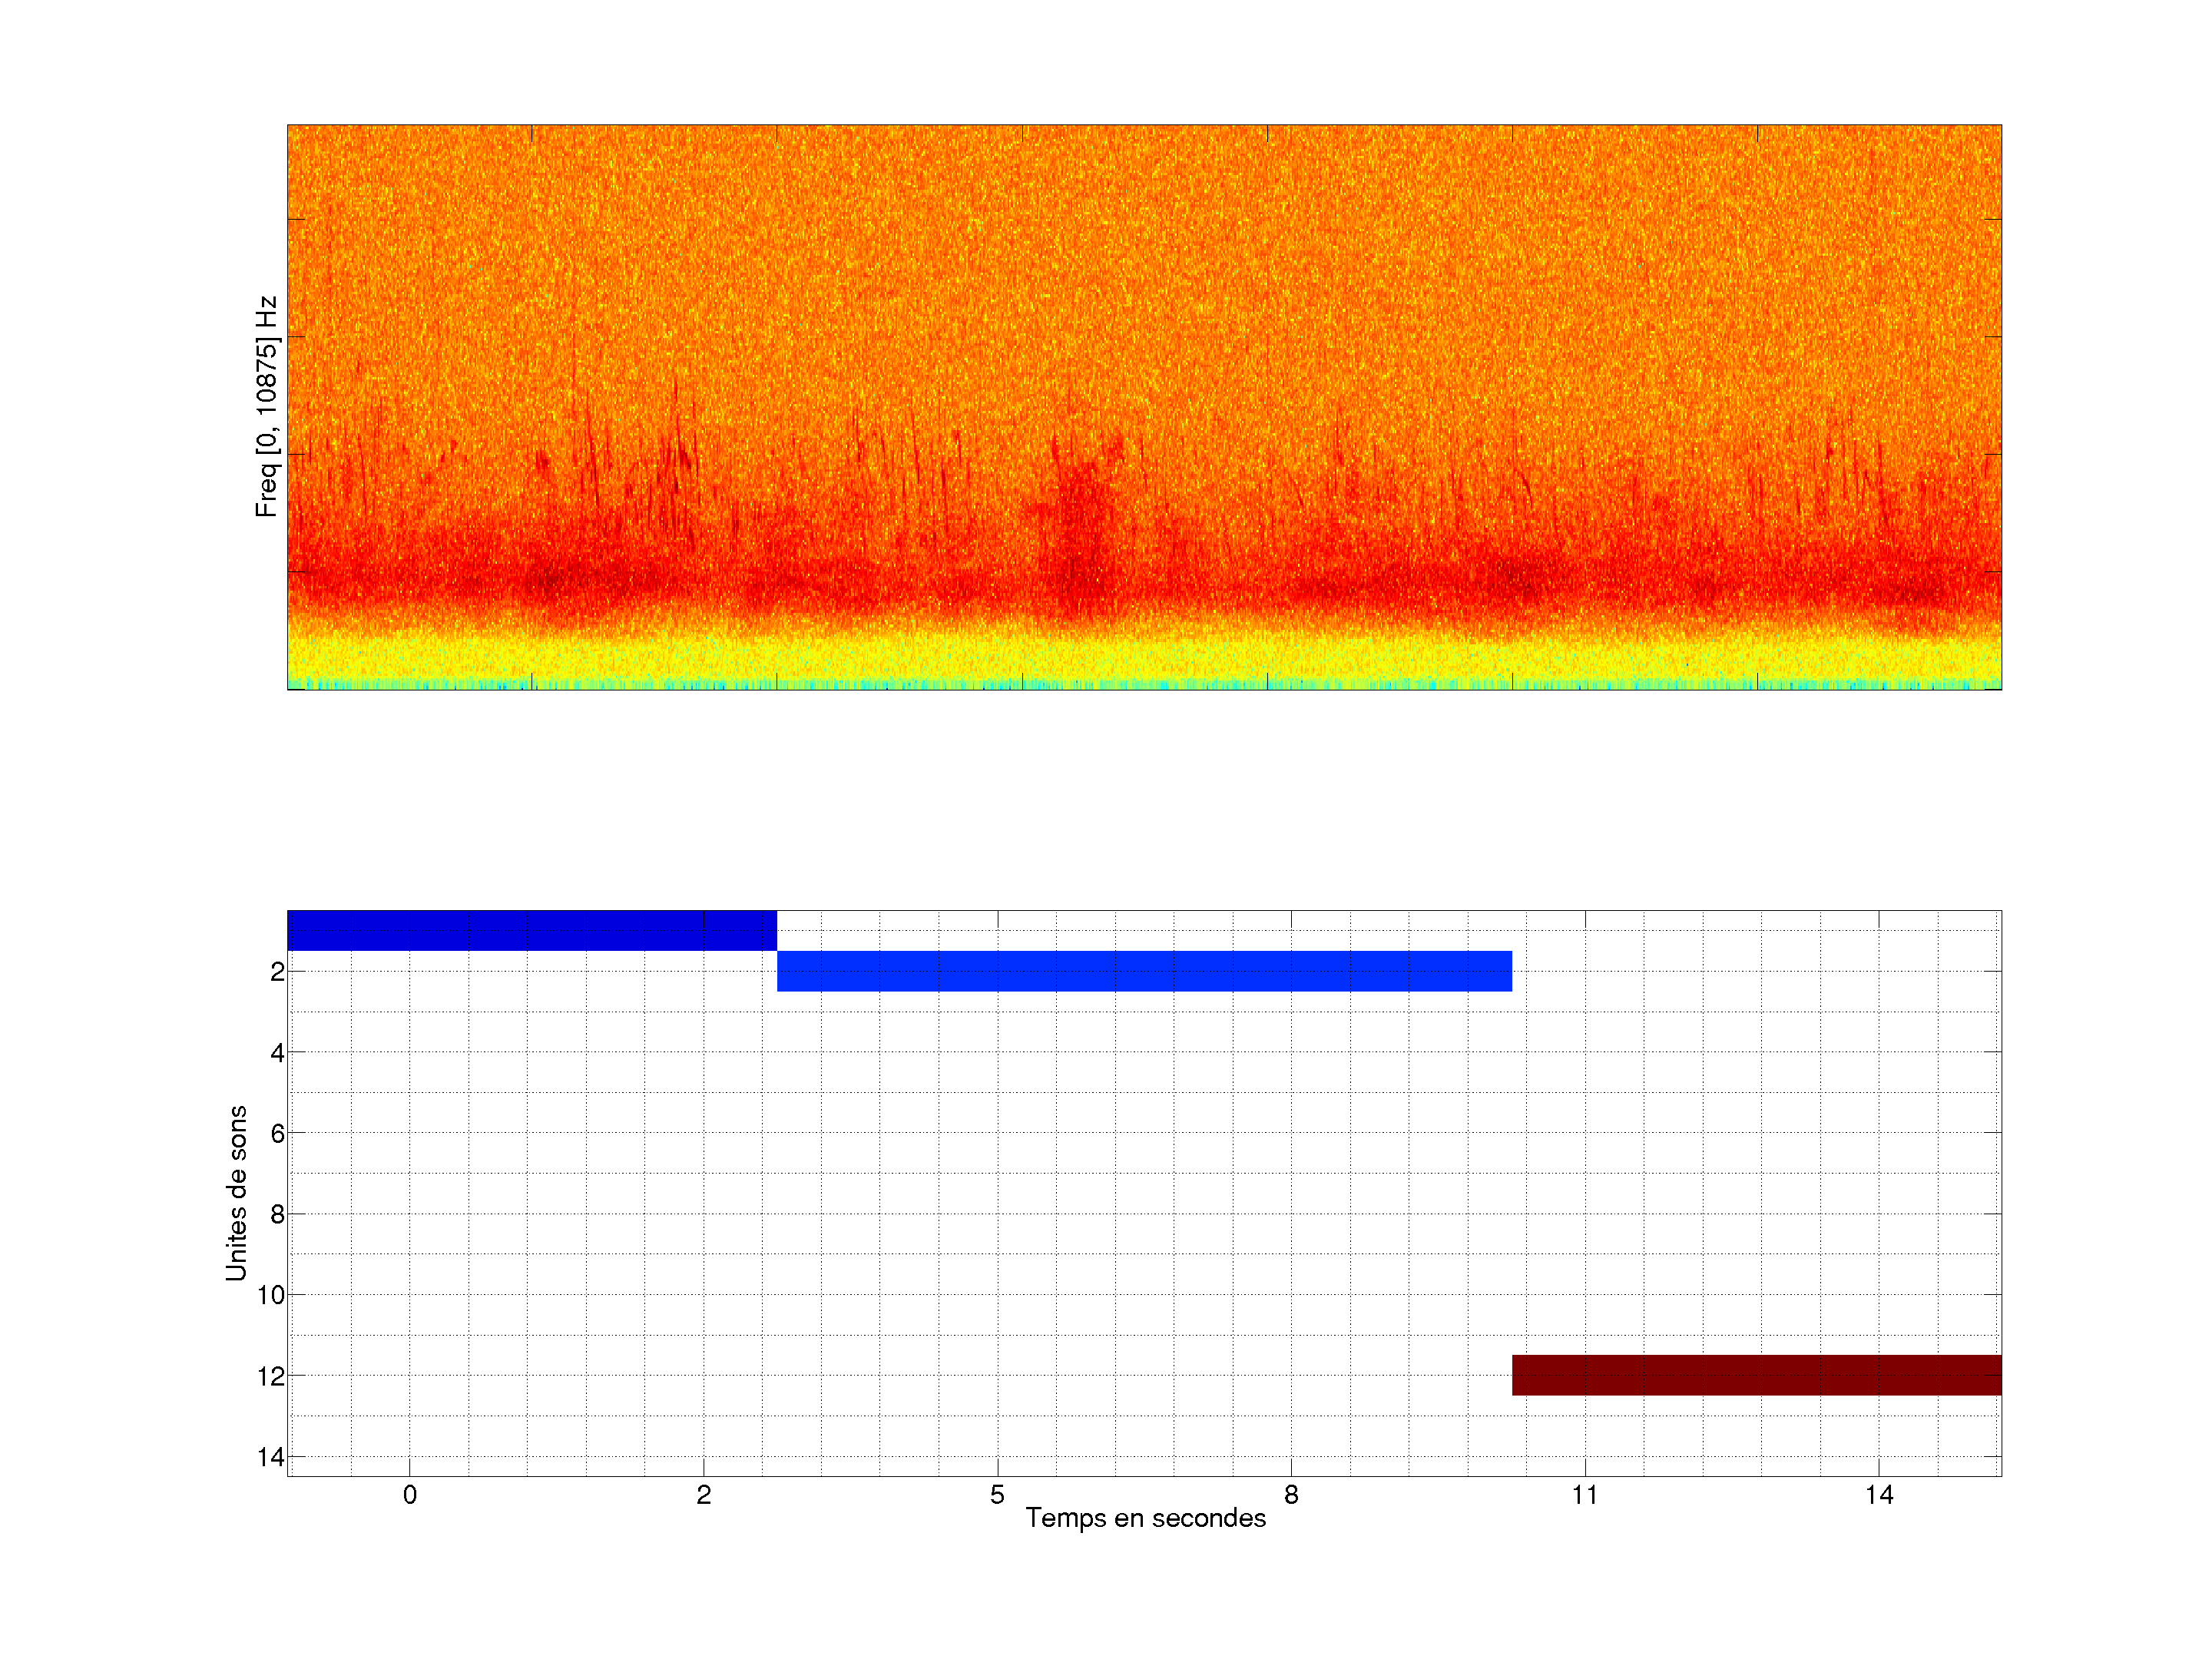
Task: Click x-axis tick label 5
Action: [x=997, y=1495]
